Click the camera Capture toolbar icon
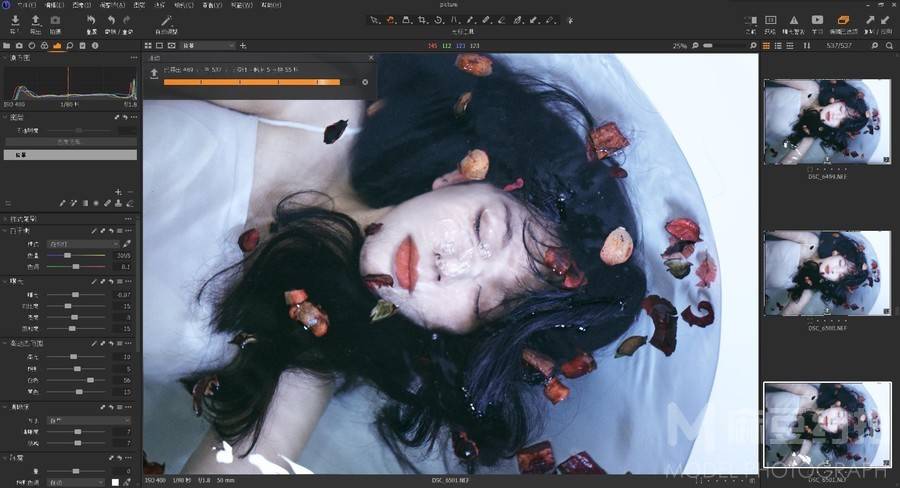900x488 pixels. (x=55, y=21)
